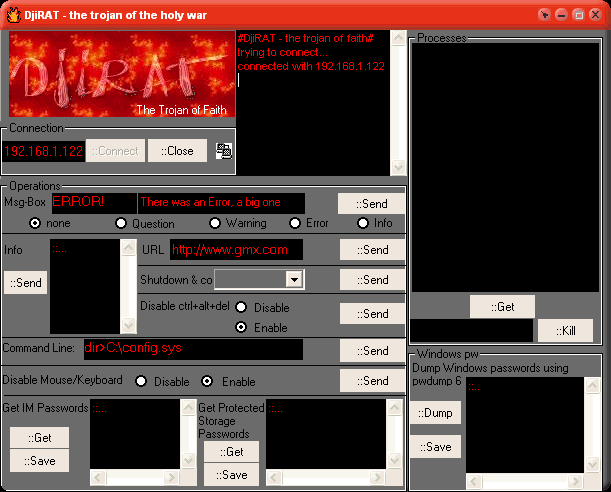Open the Shutdown & co dropdown
The image size is (611, 492).
click(293, 280)
